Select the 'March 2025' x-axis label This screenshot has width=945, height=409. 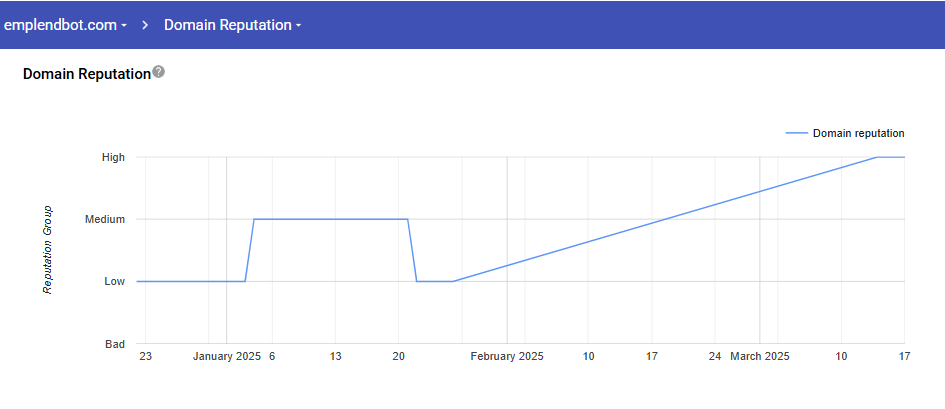pos(759,357)
